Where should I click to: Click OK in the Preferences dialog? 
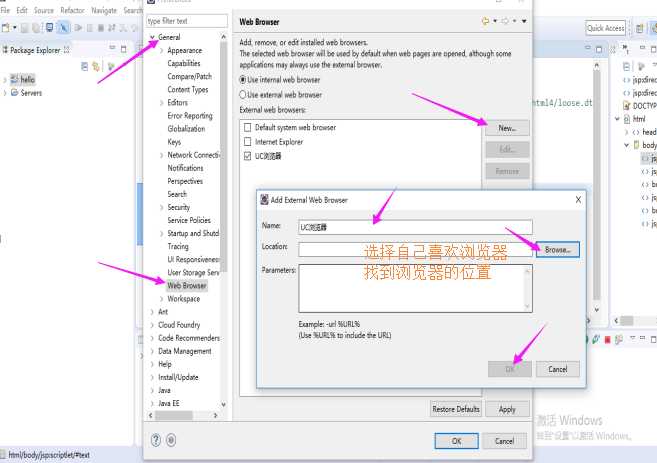[456, 441]
